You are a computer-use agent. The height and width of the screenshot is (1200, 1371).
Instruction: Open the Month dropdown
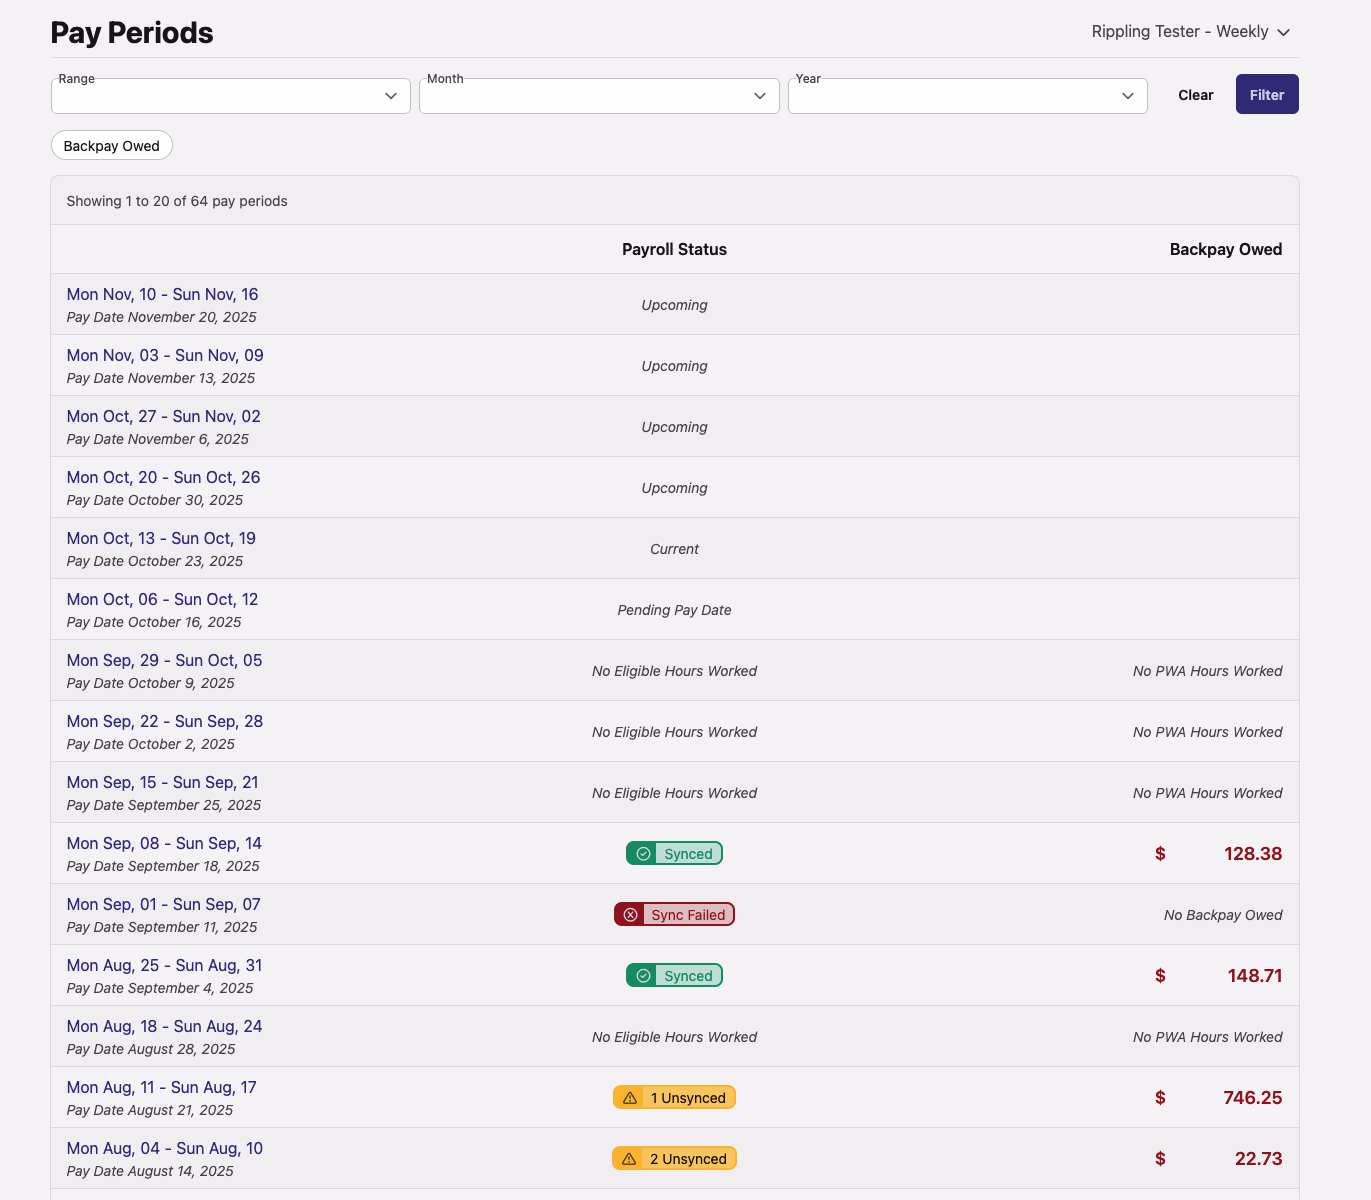click(599, 96)
